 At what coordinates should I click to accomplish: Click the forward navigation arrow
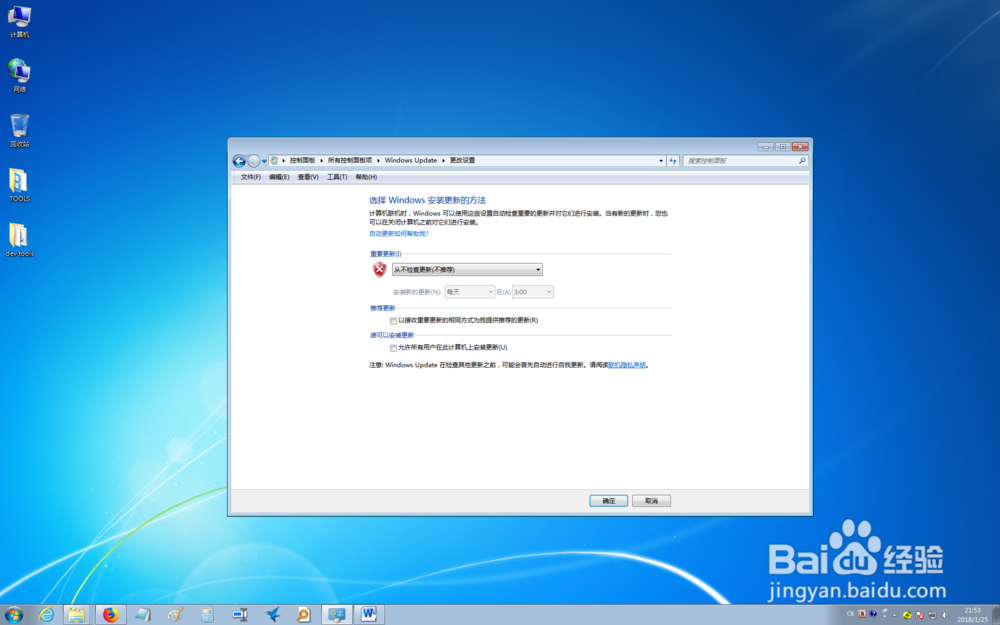254,161
